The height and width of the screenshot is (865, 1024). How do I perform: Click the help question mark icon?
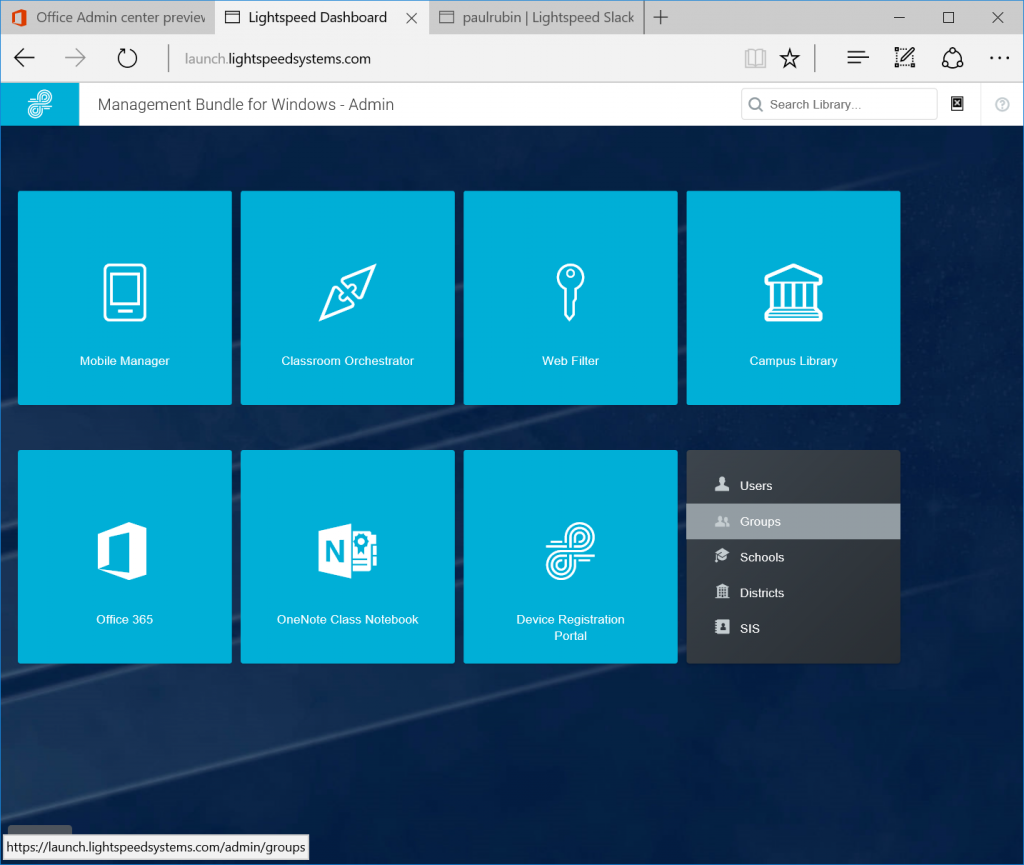click(x=1002, y=104)
